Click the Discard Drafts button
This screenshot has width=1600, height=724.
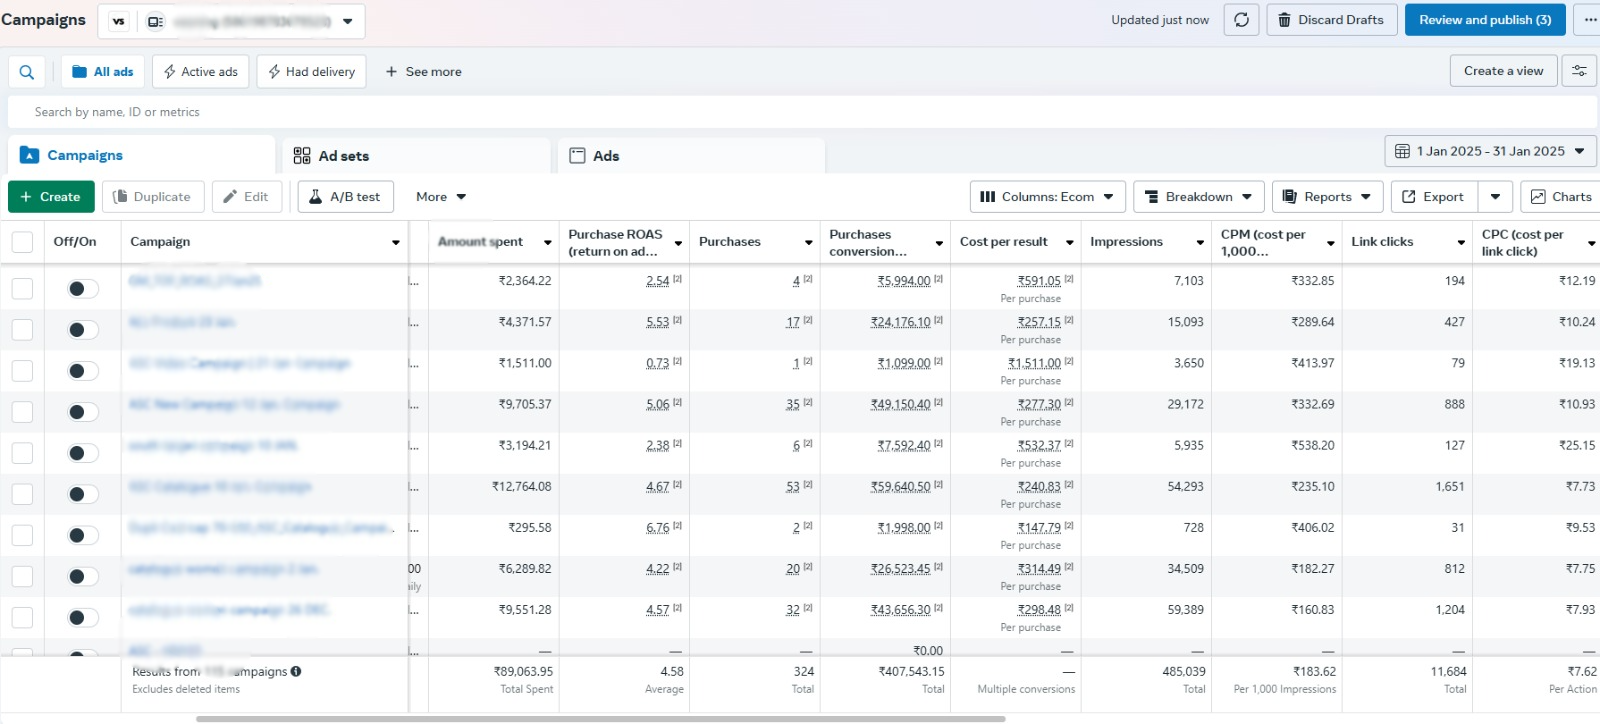click(1331, 20)
